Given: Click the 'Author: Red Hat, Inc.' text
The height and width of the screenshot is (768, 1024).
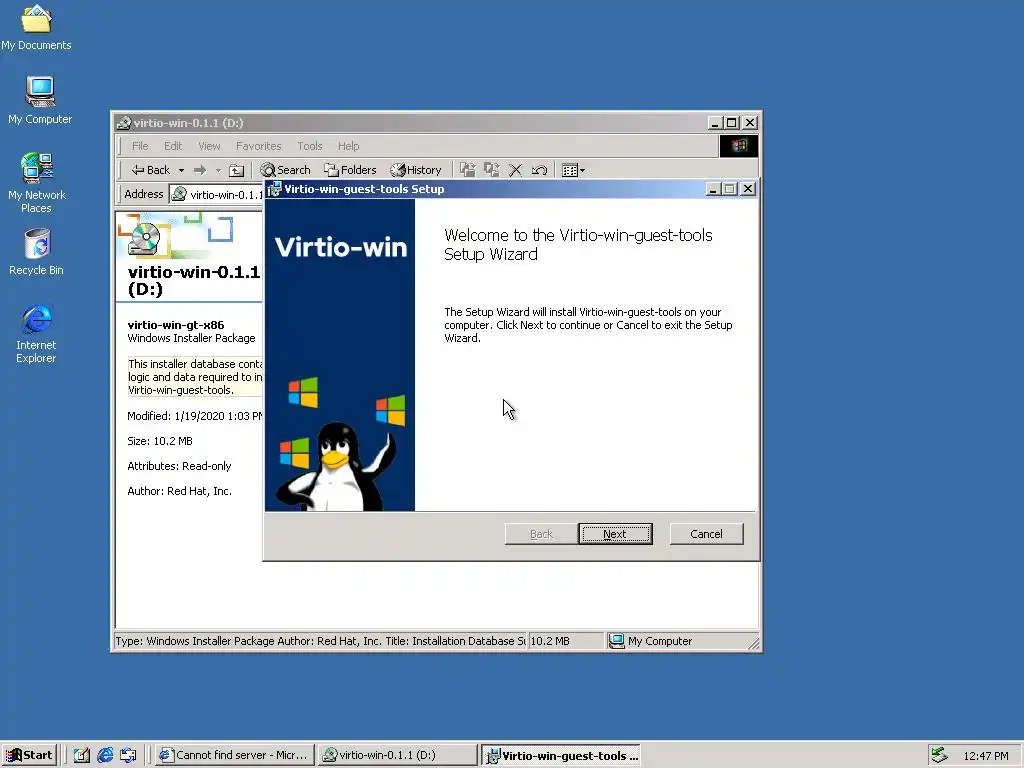Looking at the screenshot, I should click(180, 490).
